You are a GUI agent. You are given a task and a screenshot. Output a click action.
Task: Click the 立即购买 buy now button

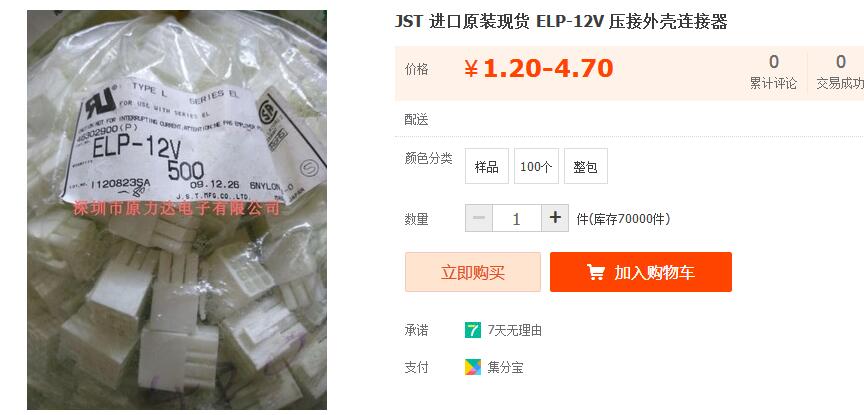pos(473,272)
